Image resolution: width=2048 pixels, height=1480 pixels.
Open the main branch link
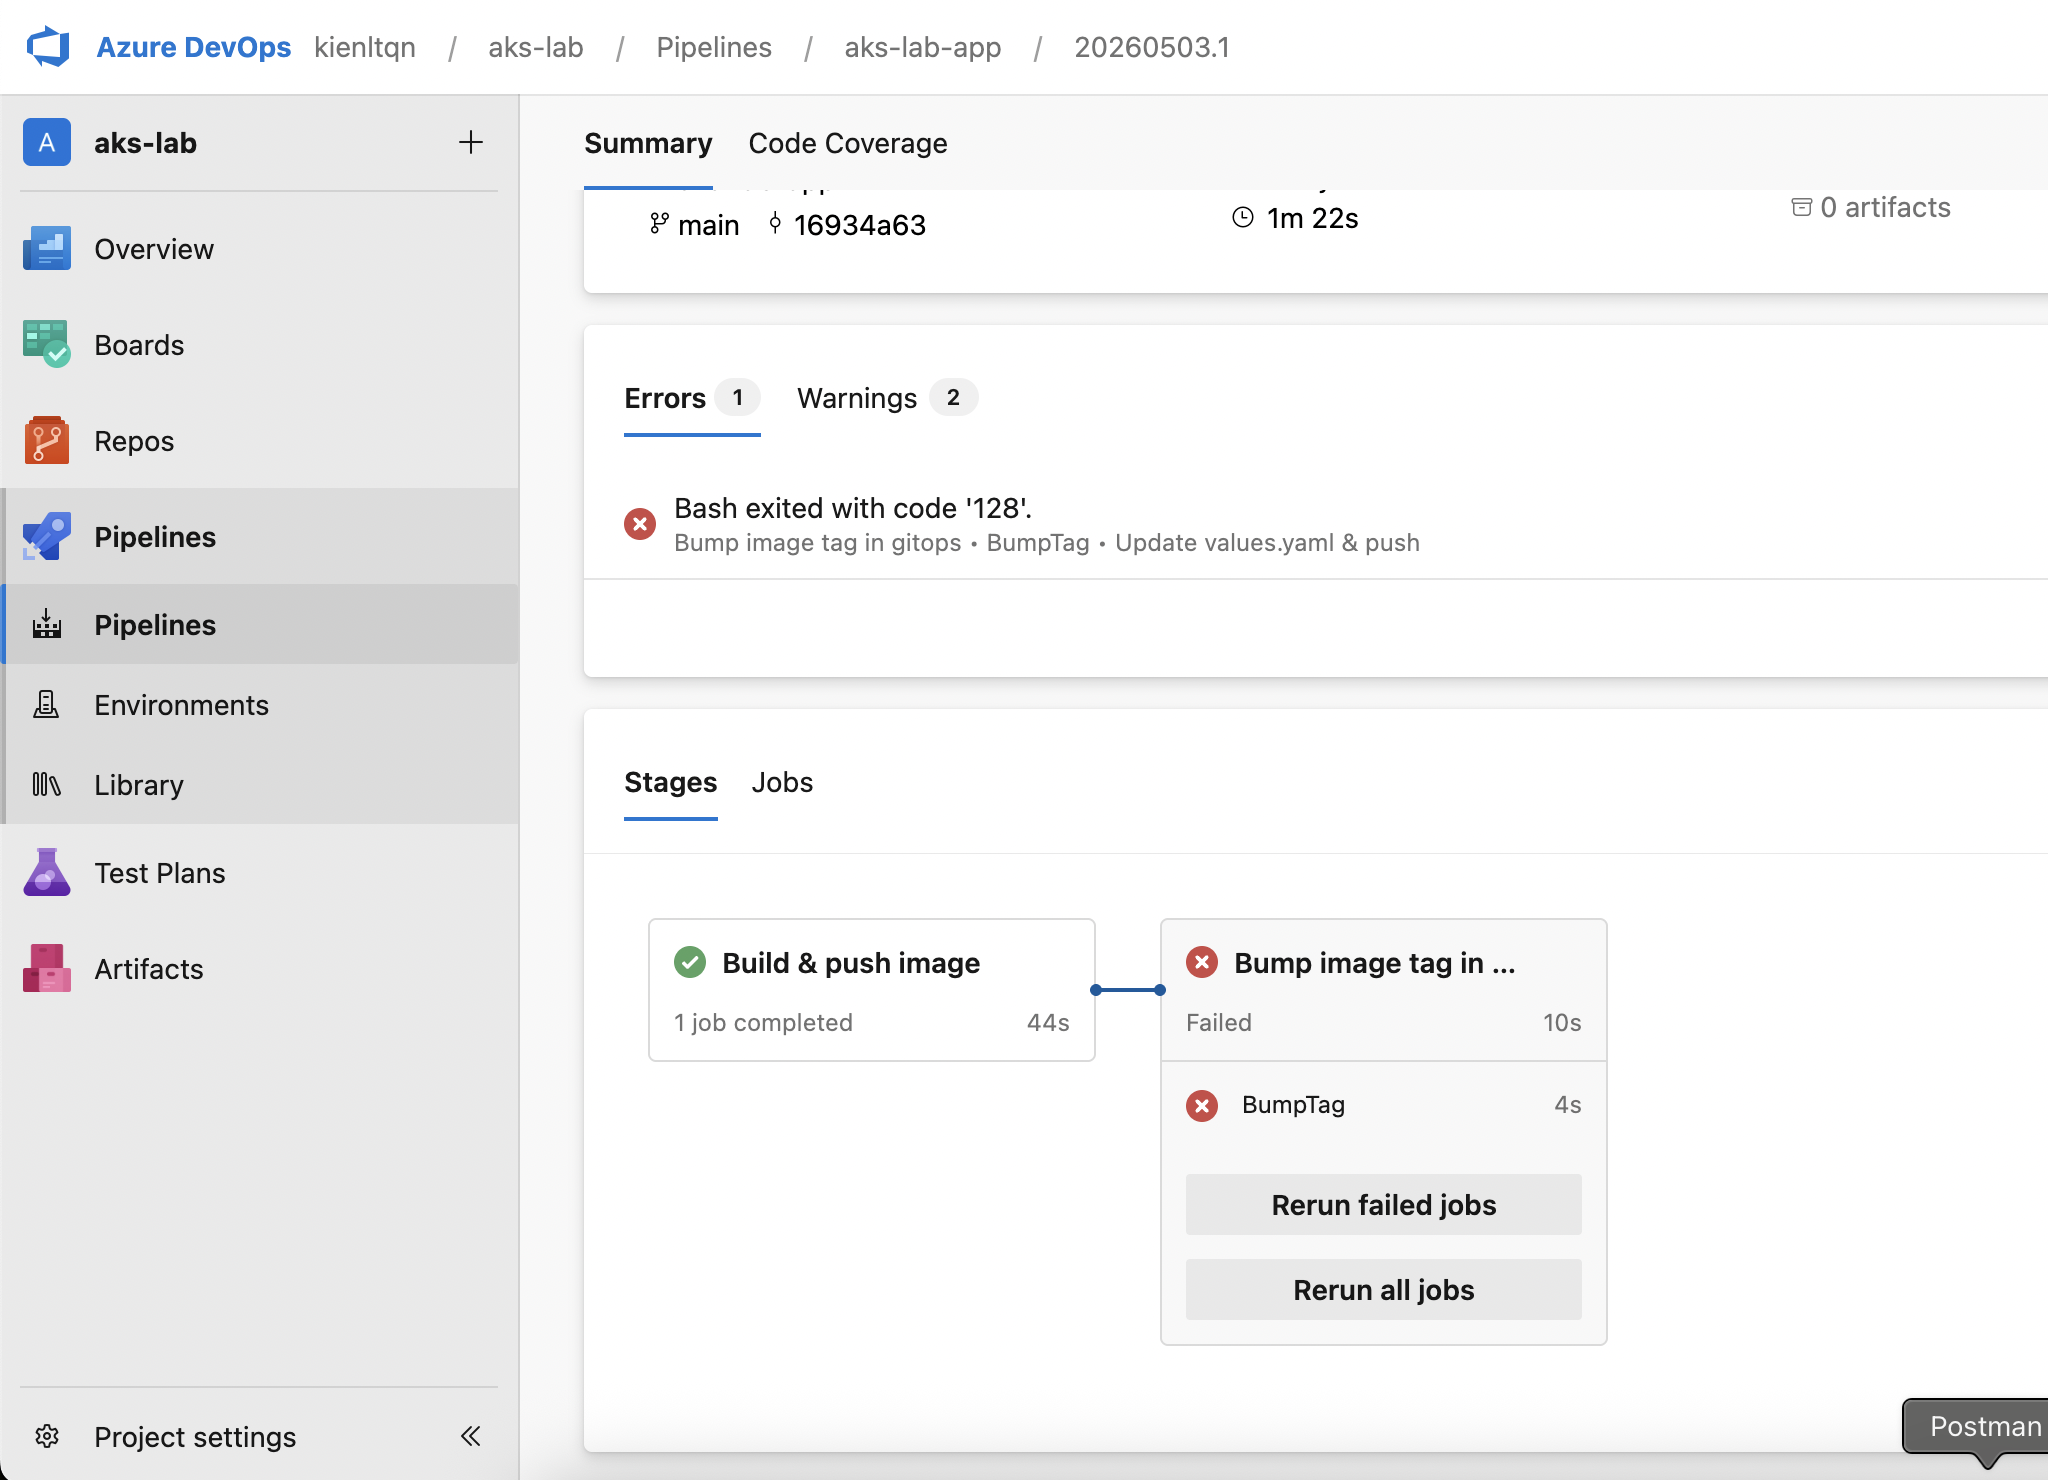[x=709, y=225]
